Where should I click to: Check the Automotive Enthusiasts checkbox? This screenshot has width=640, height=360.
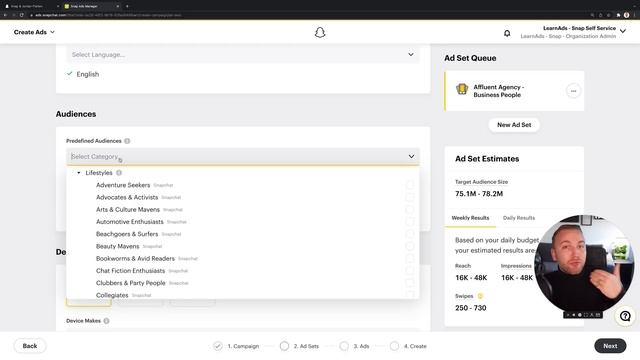pyautogui.click(x=410, y=222)
